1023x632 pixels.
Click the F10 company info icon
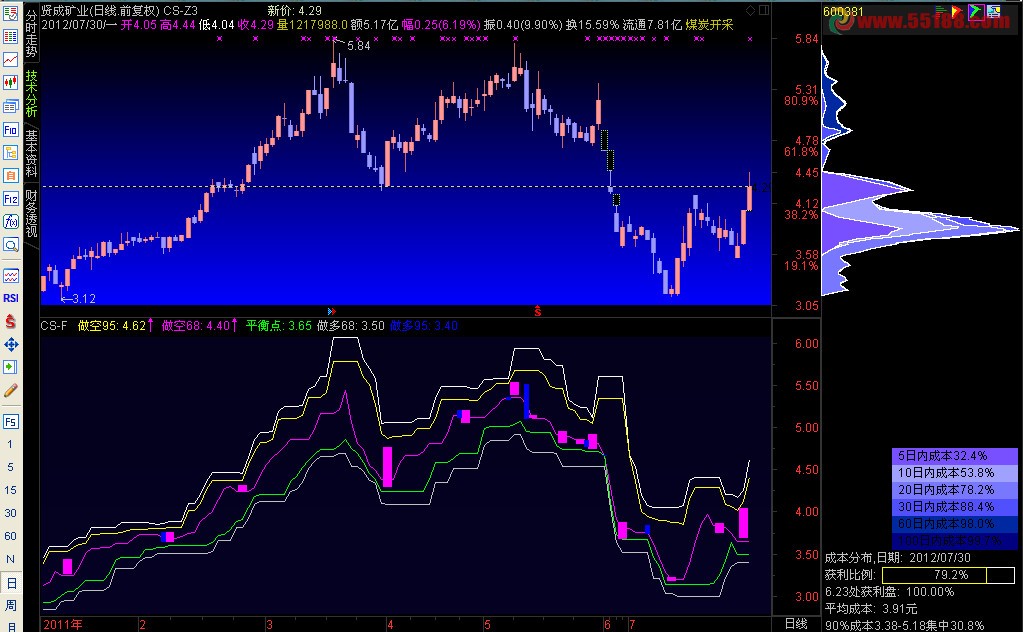tap(10, 129)
